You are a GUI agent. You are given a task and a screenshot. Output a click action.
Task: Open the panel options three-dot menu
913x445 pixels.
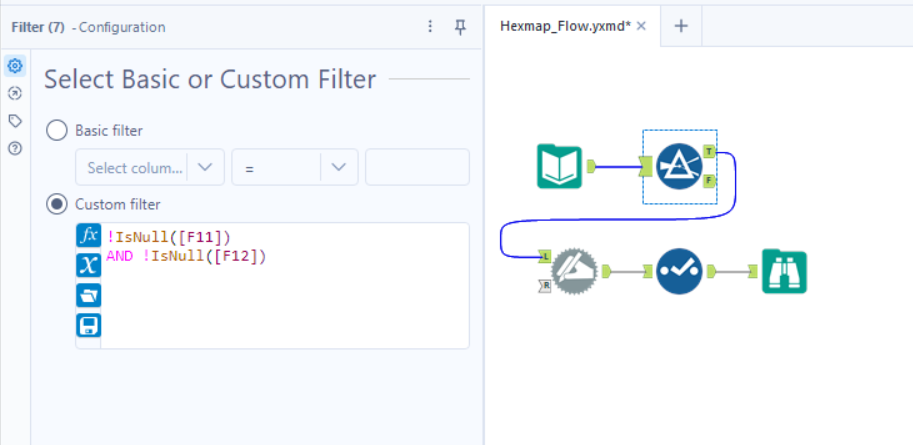[x=430, y=26]
